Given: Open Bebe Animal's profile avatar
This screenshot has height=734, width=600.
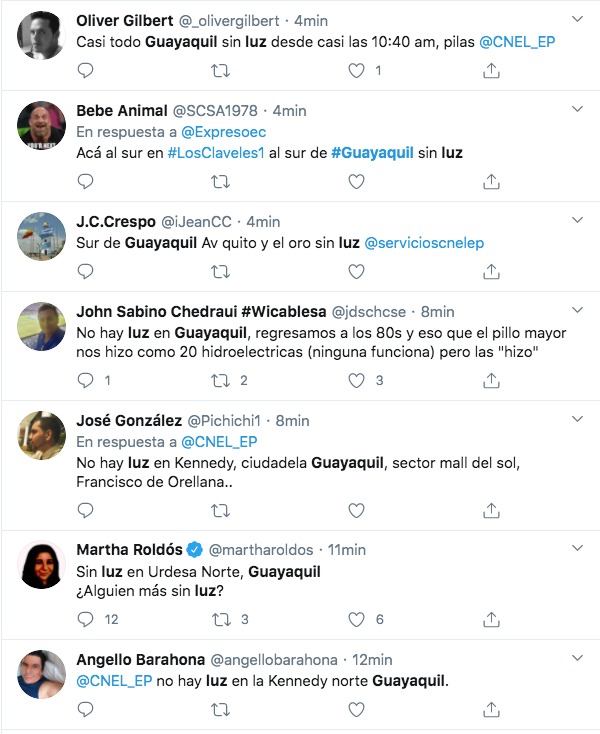Looking at the screenshot, I should pos(42,125).
